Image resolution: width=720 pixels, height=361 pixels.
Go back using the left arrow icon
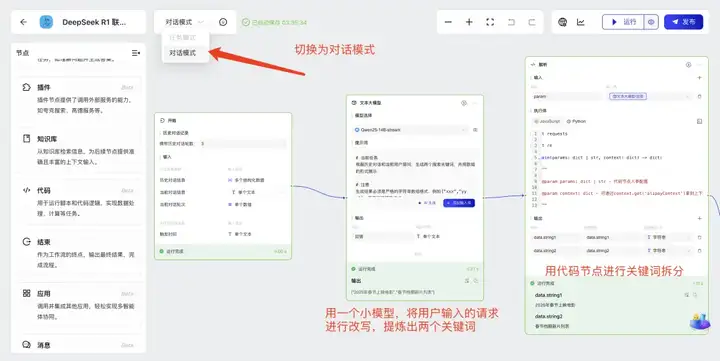pos(23,22)
